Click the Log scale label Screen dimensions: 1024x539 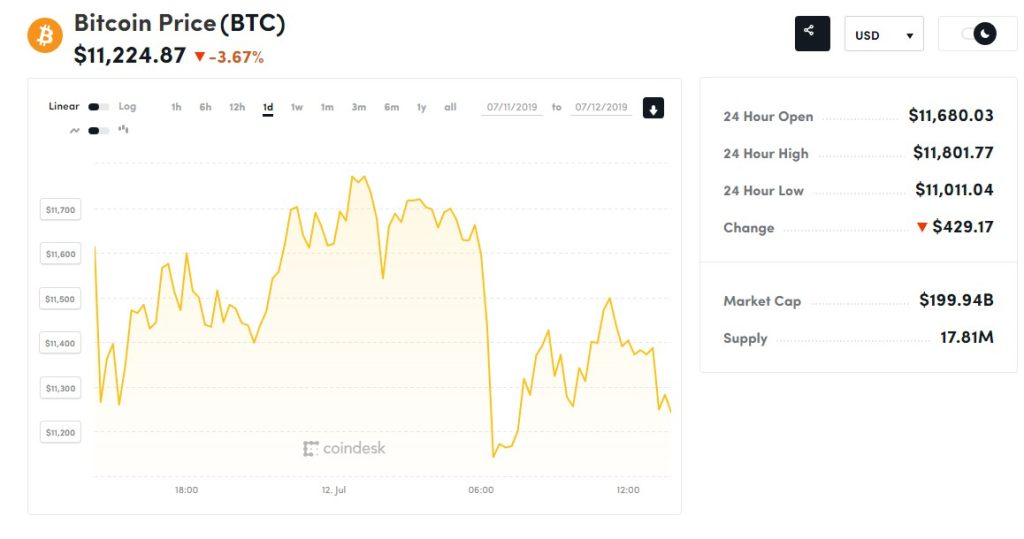(127, 107)
